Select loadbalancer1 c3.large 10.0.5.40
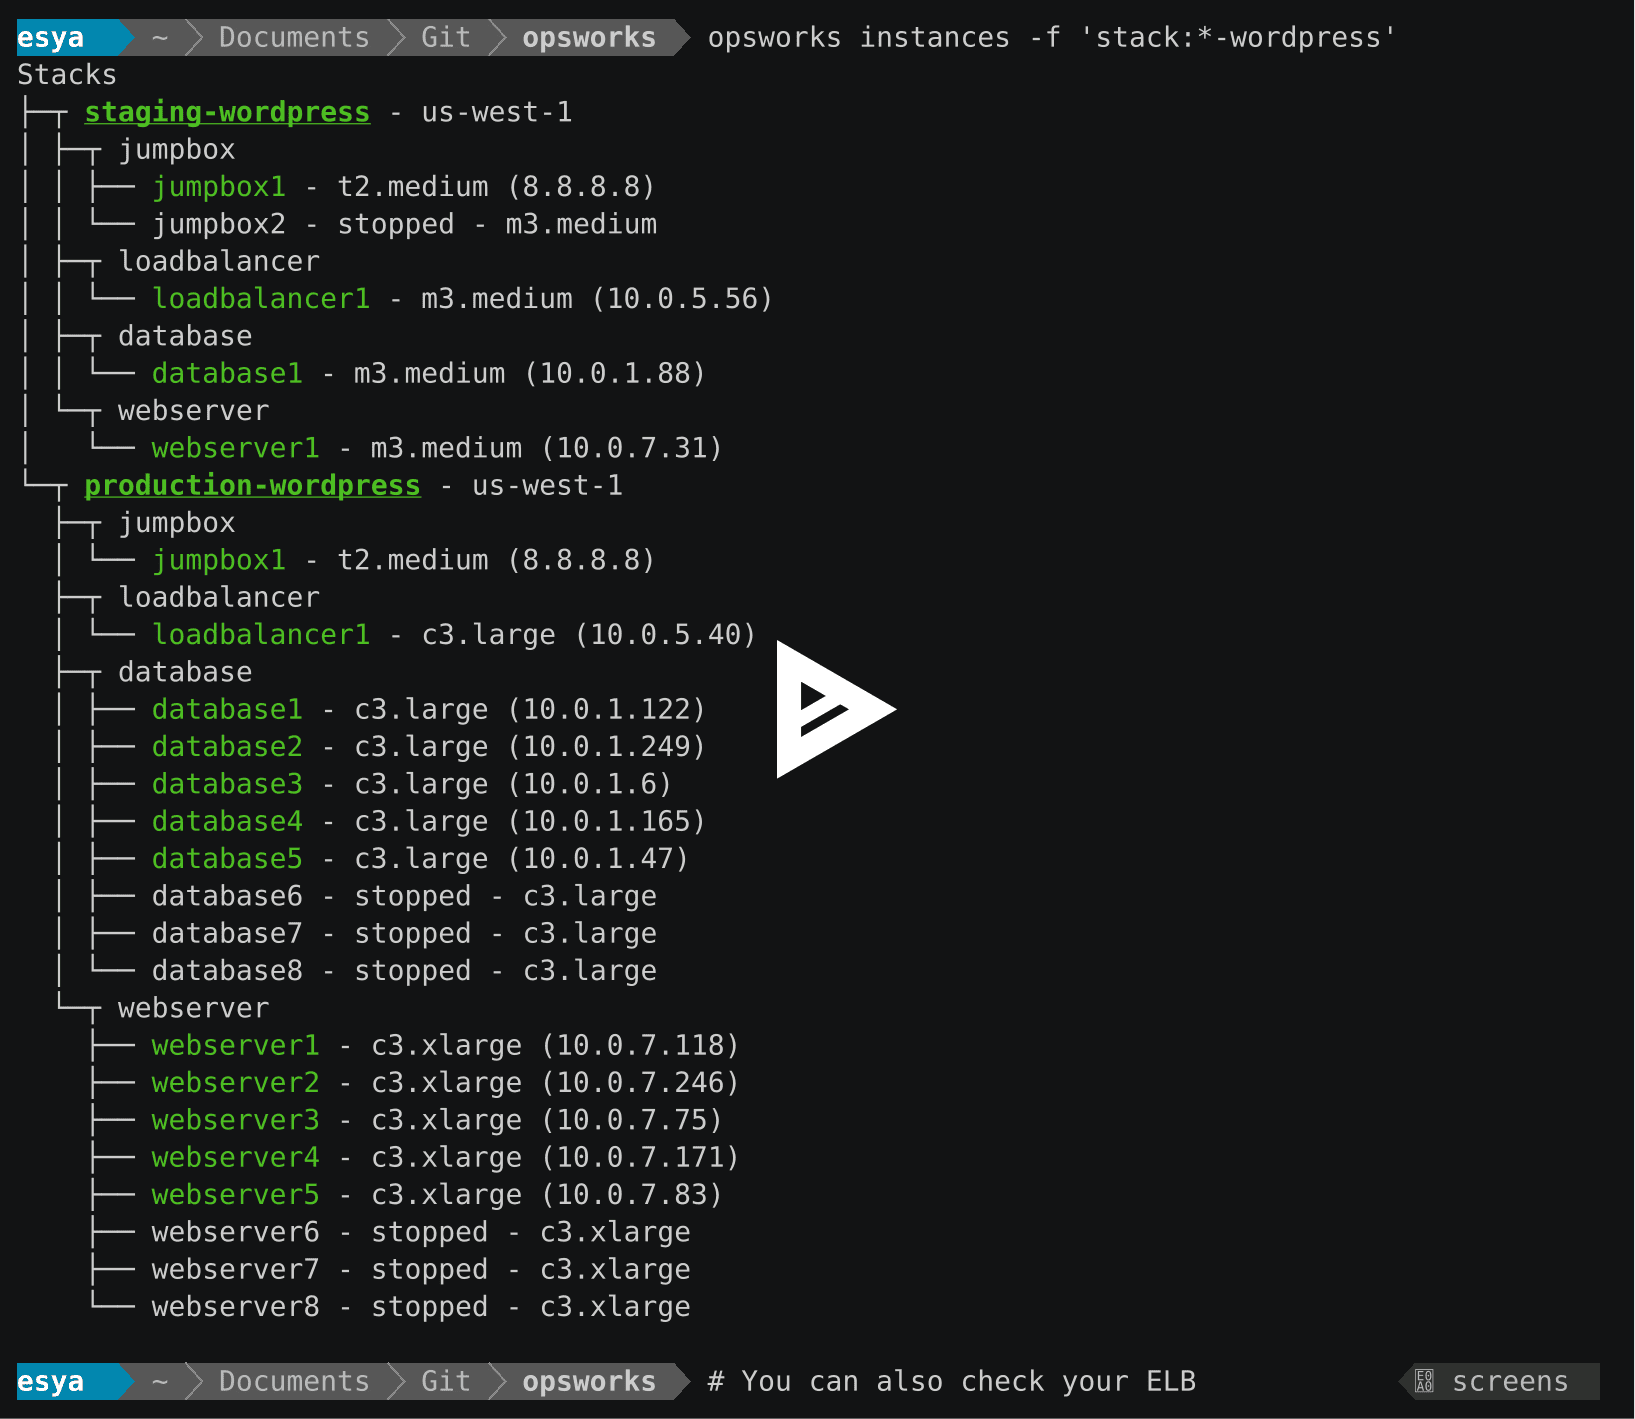 pyautogui.click(x=454, y=635)
